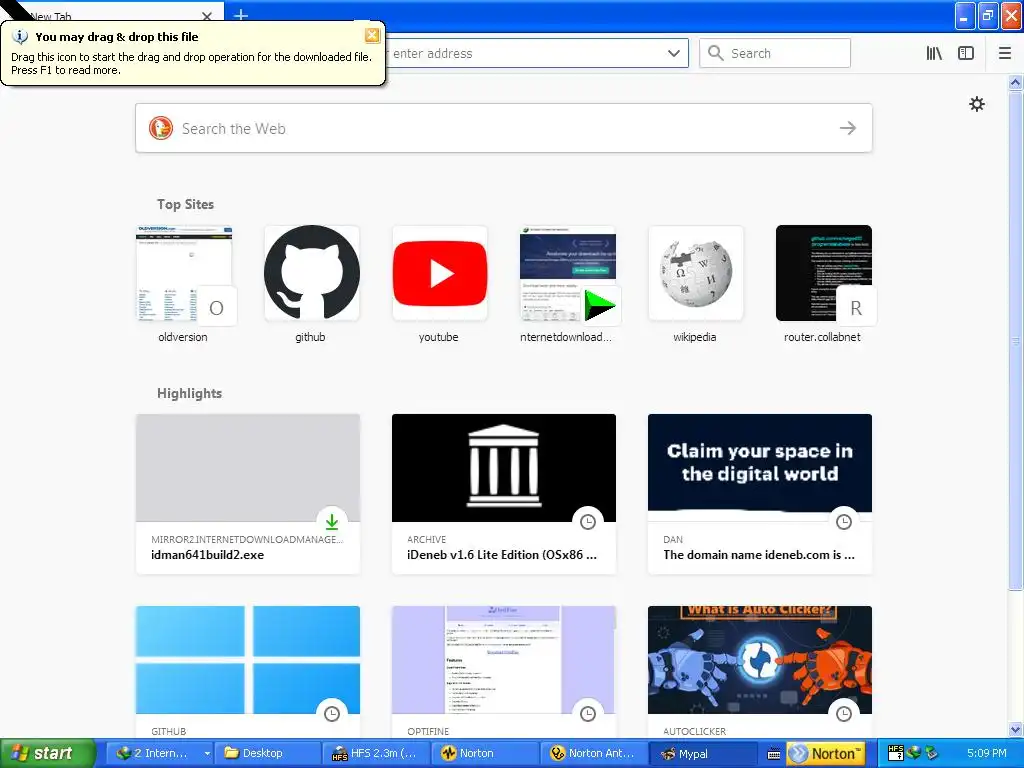
Task: Click the DuckDuckGo logo icon
Action: click(161, 128)
